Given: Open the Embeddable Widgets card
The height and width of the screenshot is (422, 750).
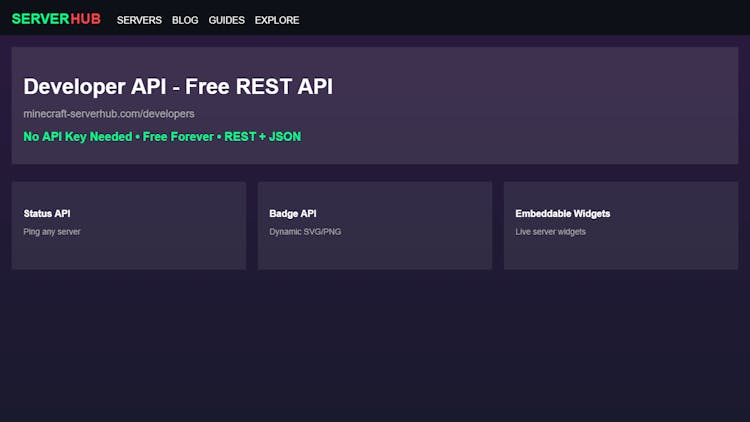Looking at the screenshot, I should click(620, 245).
